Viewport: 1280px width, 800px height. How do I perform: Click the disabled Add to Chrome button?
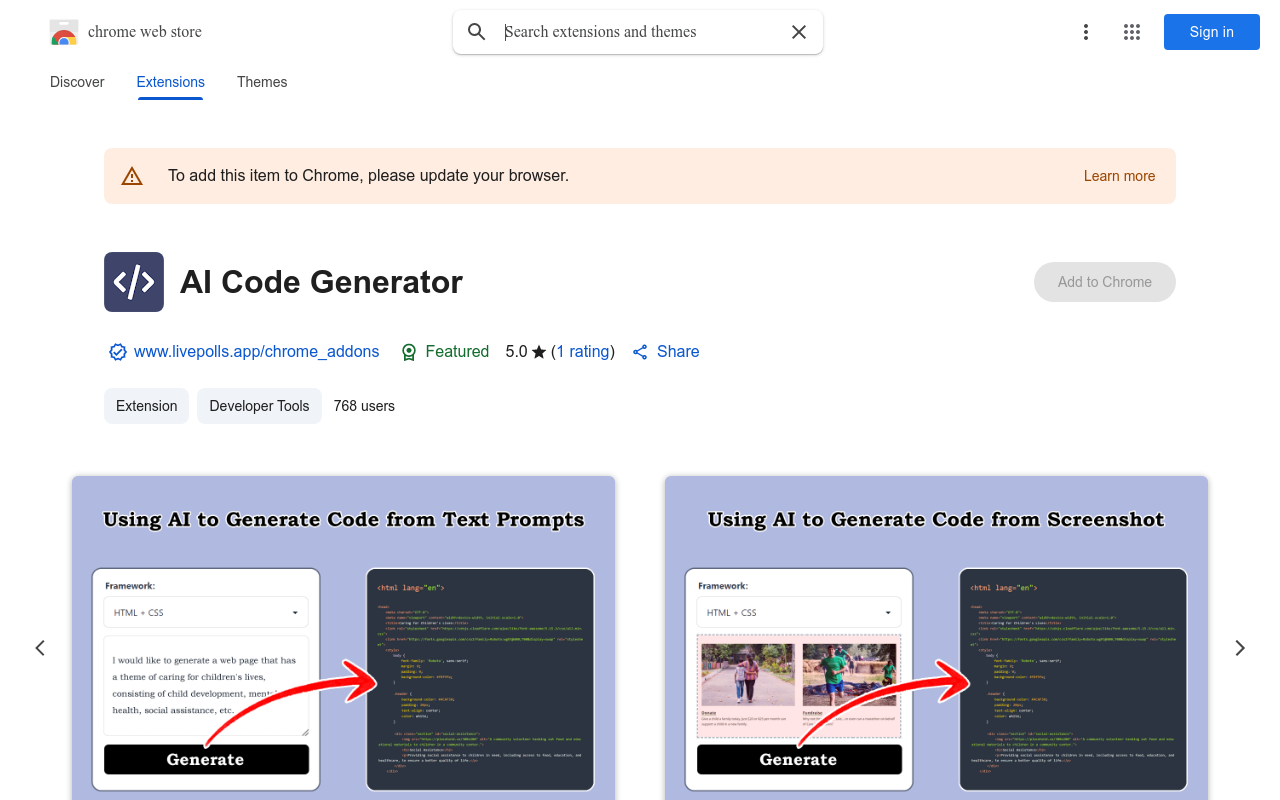(x=1105, y=282)
